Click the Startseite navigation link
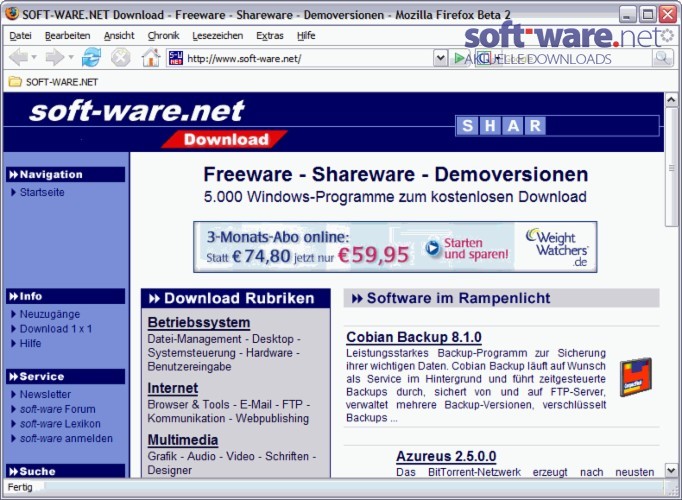The height and width of the screenshot is (500, 682). [42, 192]
